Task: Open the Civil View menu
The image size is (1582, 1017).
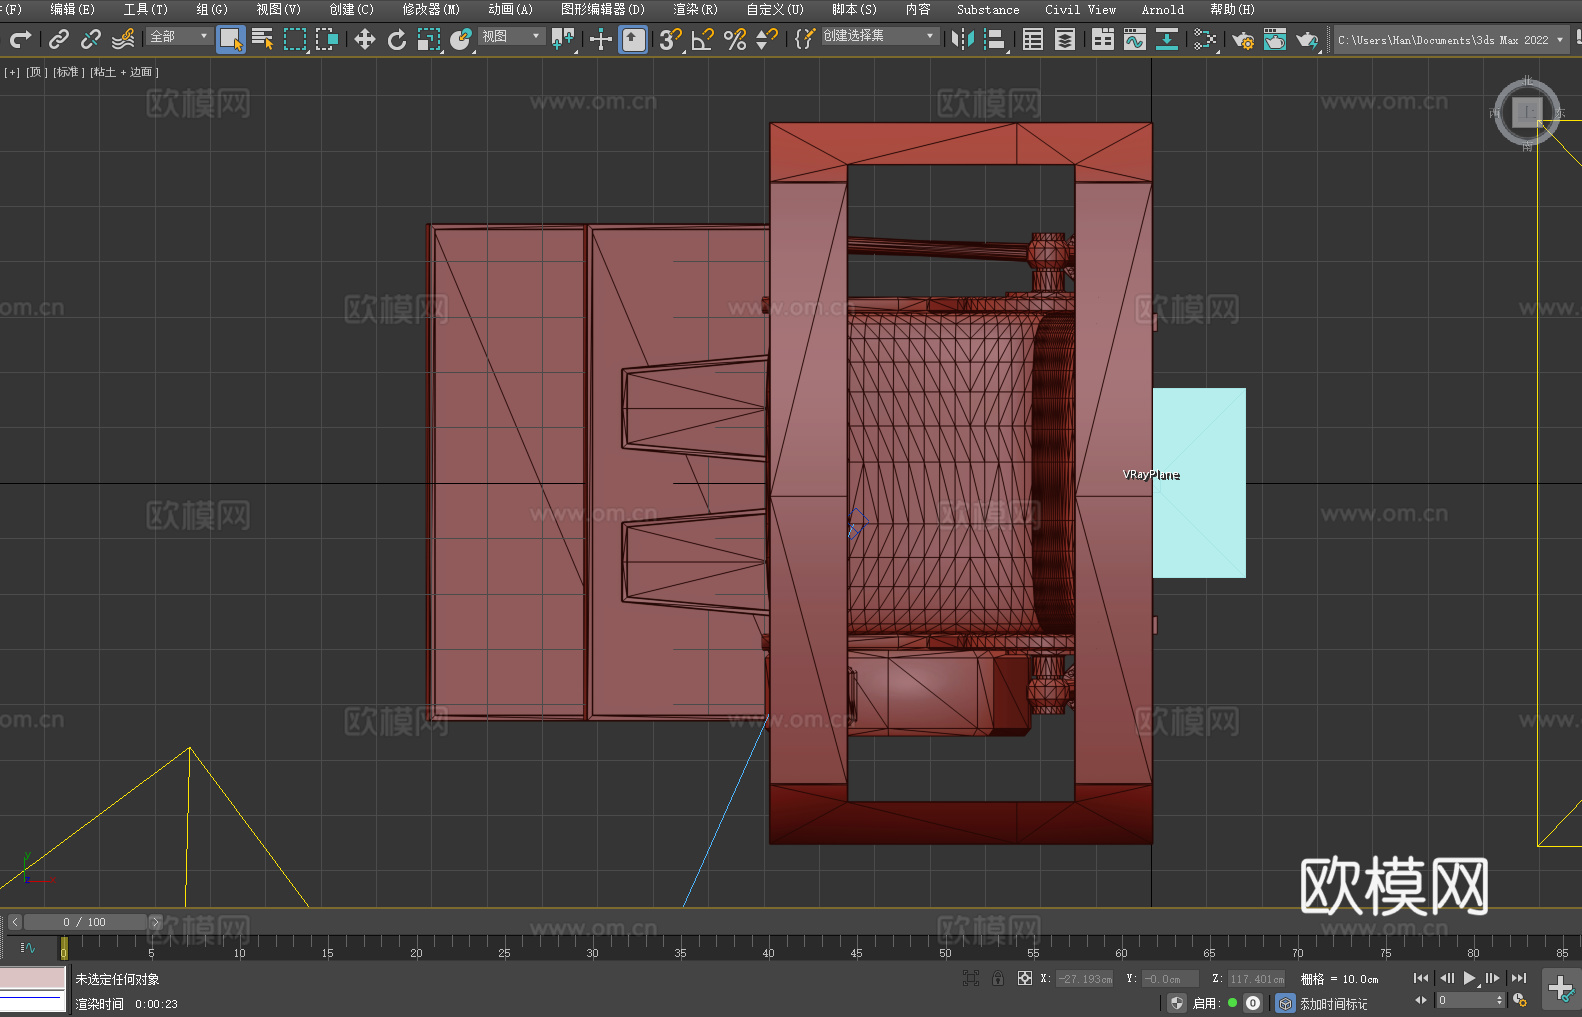Action: [x=1080, y=9]
